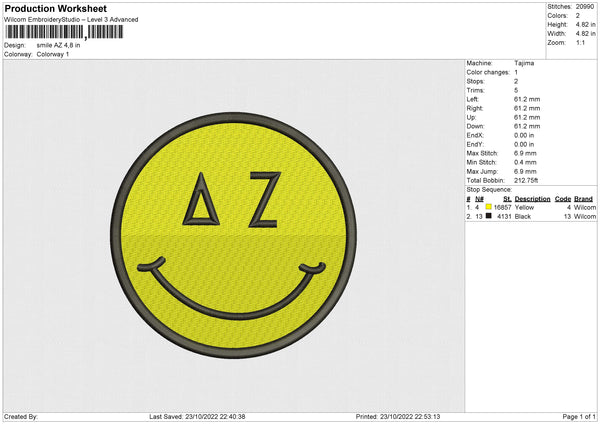This screenshot has height=424, width=600.
Task: Click the 'Stop Sequence:' heading
Action: pyautogui.click(x=489, y=190)
